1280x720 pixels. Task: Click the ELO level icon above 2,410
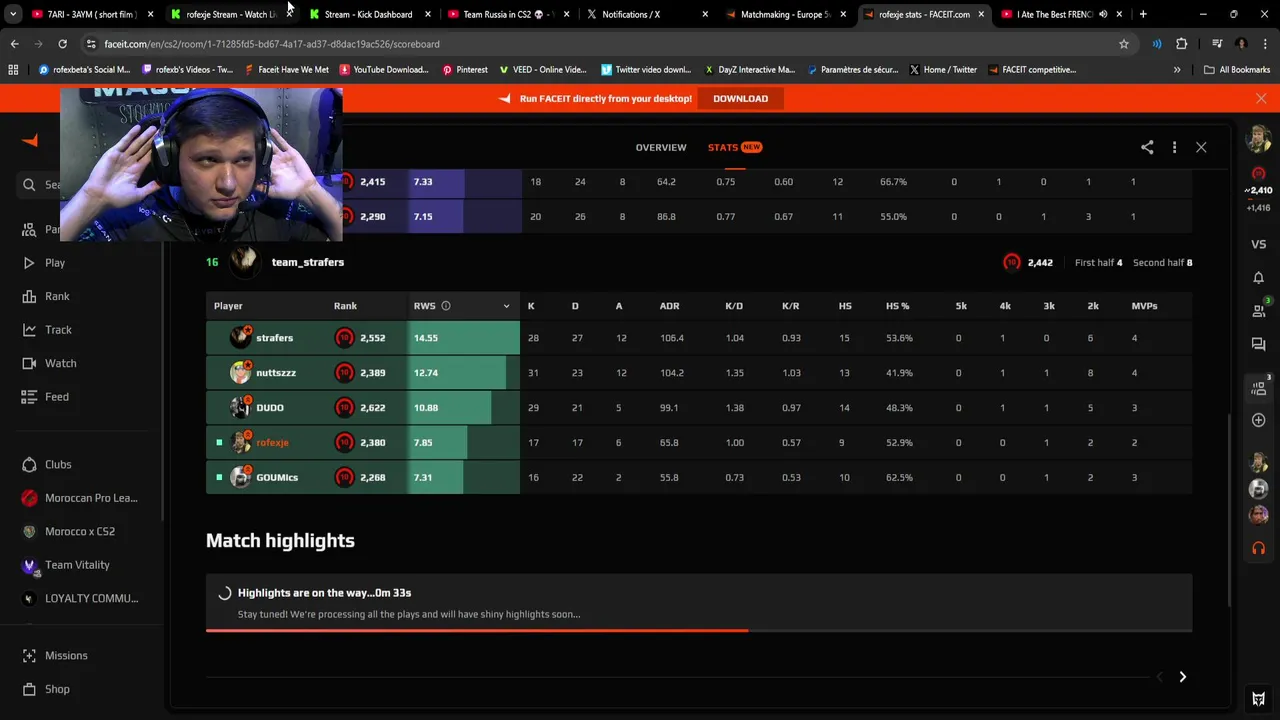click(x=1259, y=174)
